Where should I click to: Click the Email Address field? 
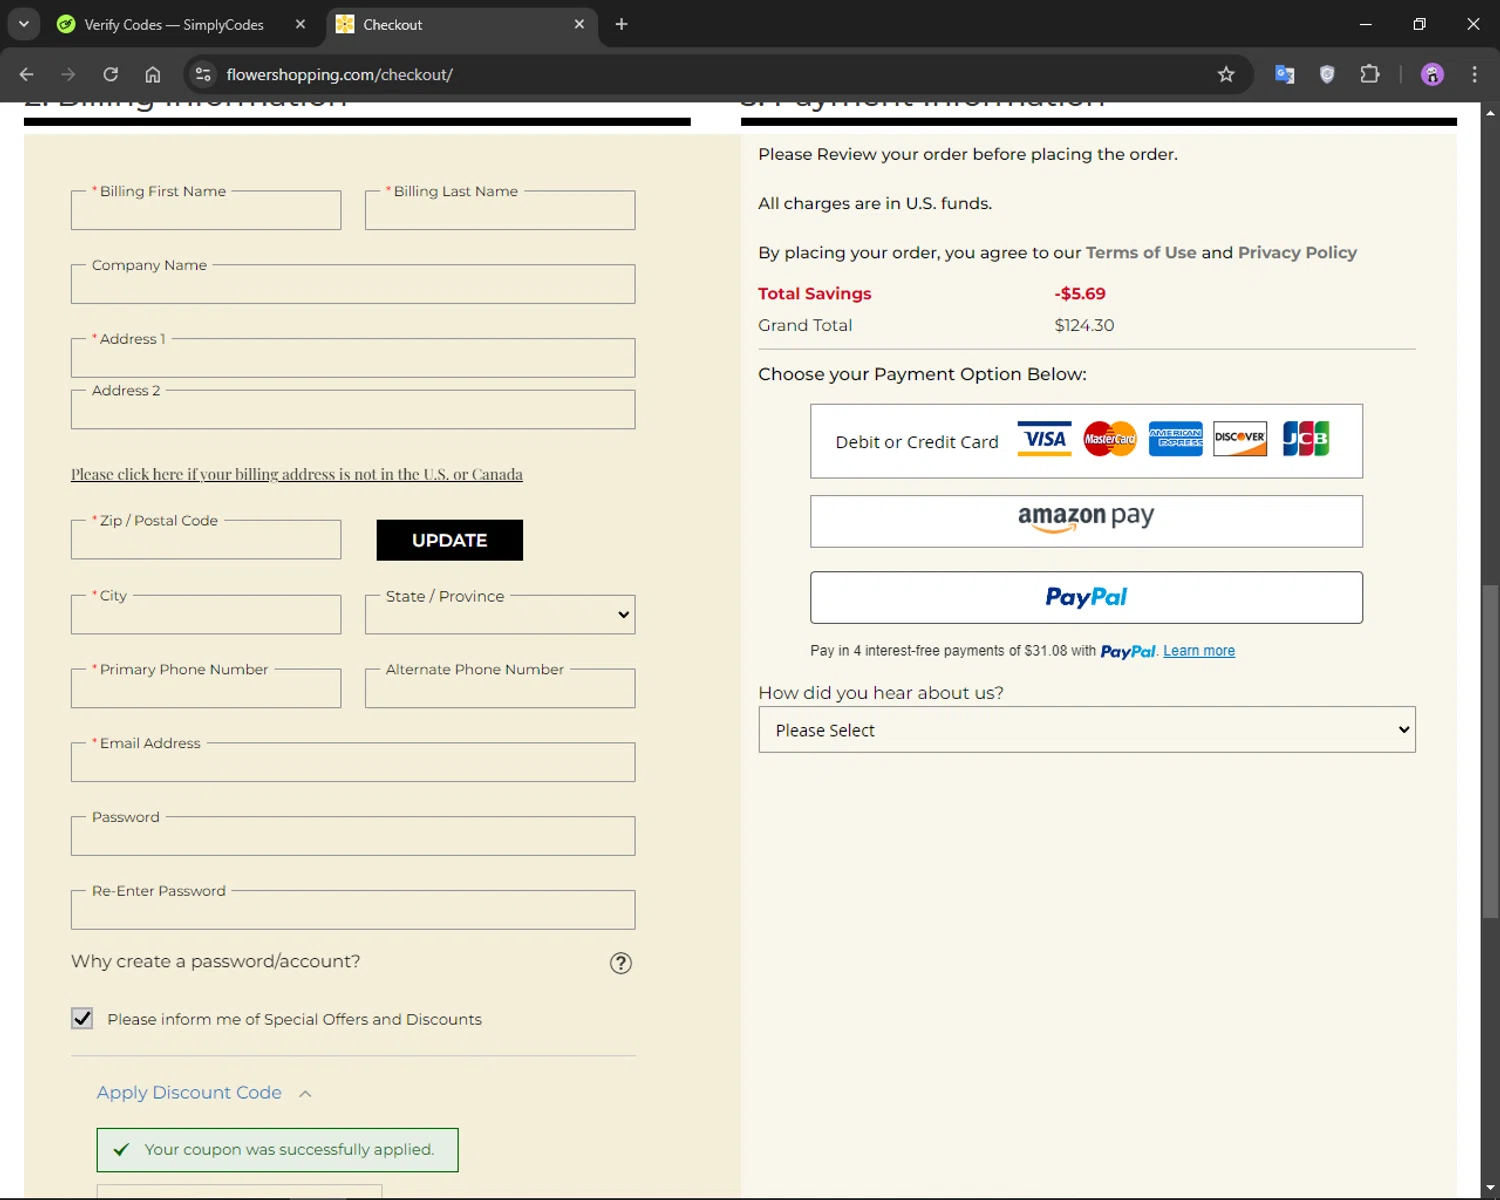pos(353,762)
